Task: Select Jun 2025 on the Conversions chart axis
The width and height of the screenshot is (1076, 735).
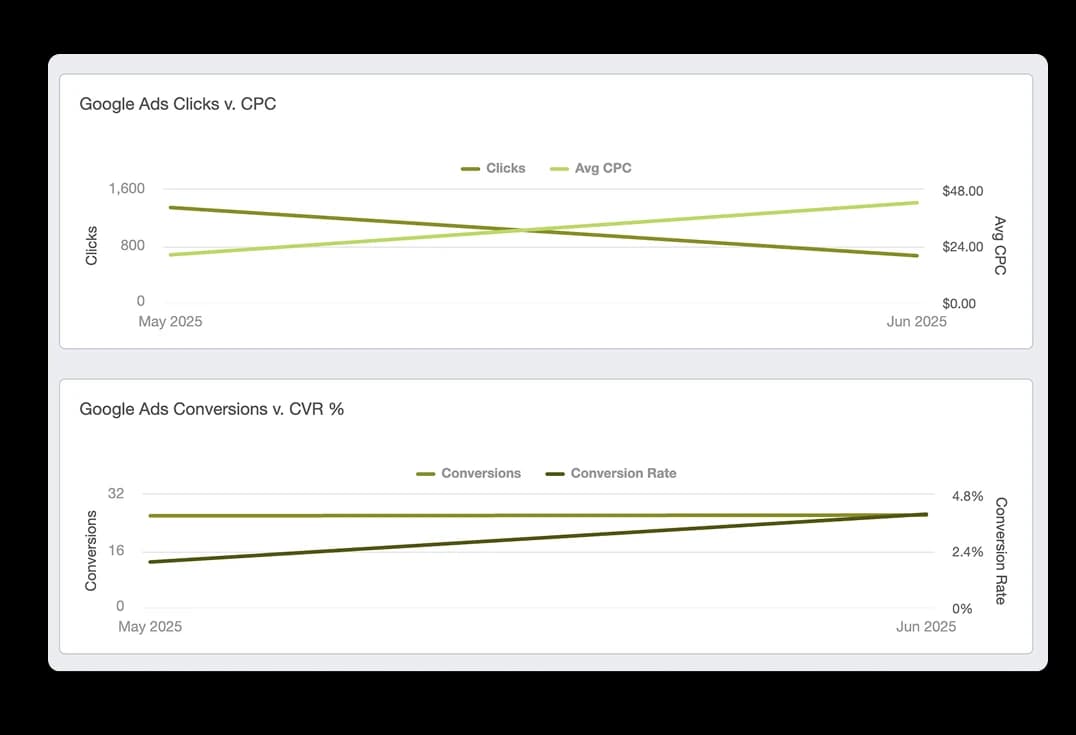Action: pyautogui.click(x=925, y=627)
